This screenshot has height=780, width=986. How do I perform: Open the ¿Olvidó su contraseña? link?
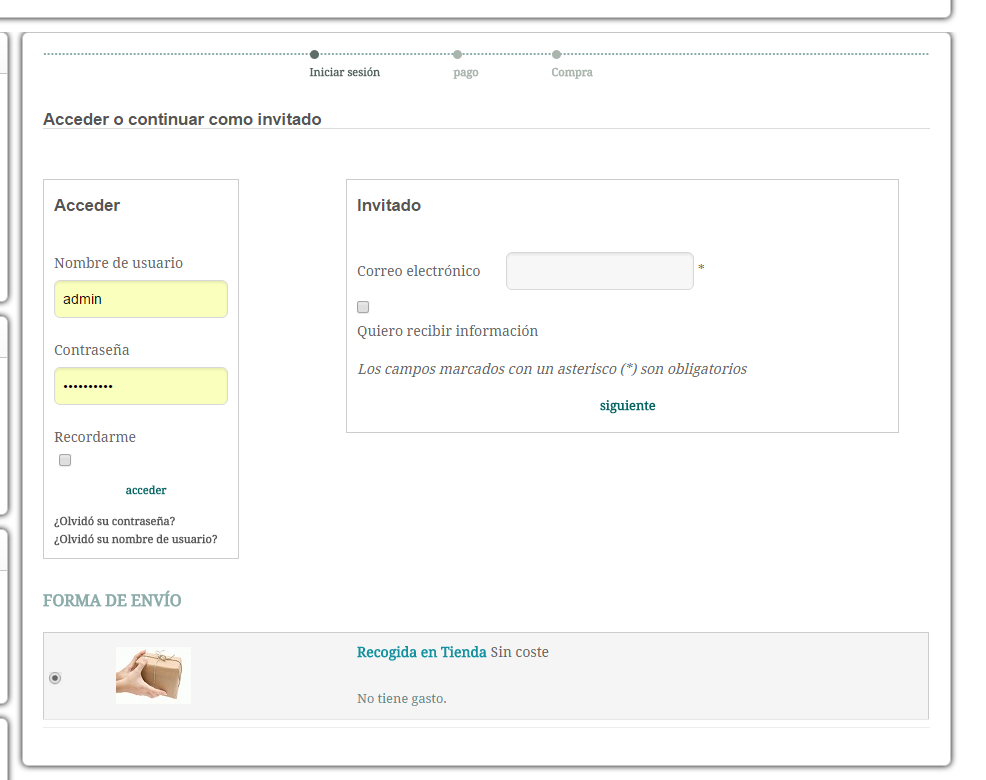pyautogui.click(x=114, y=521)
